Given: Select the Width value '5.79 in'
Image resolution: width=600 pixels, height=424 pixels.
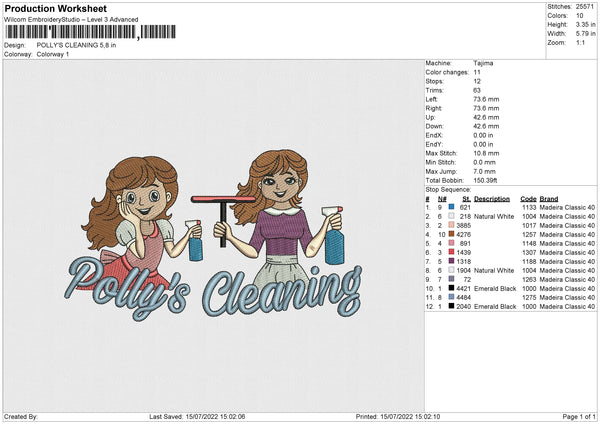Looking at the screenshot, I should point(585,34).
